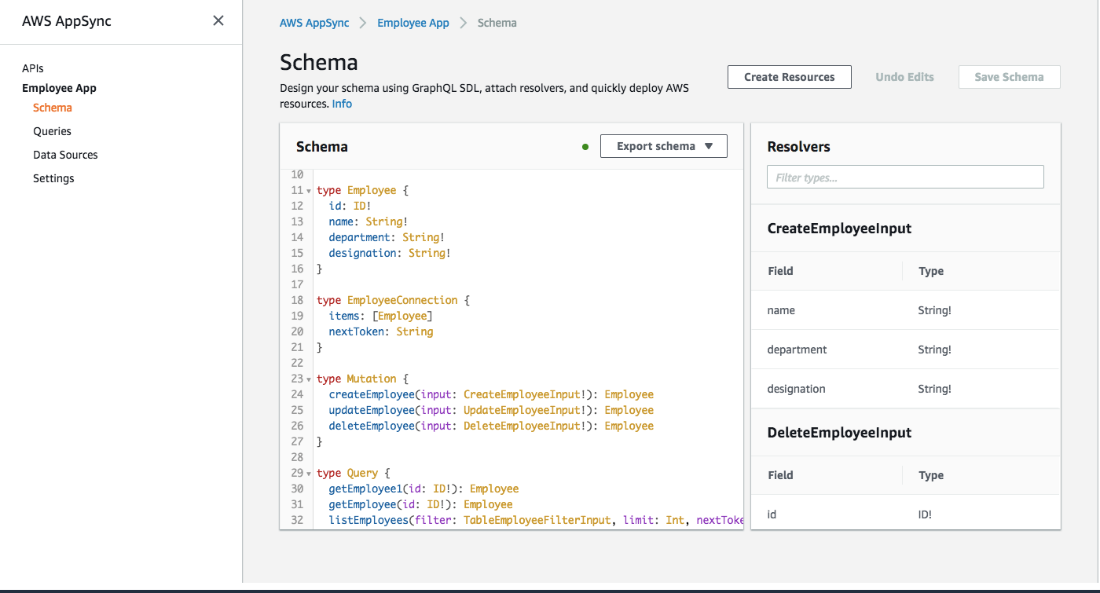This screenshot has height=593, width=1100.
Task: Click the DeleteEmployeeInput resolver heading
Action: tap(839, 432)
